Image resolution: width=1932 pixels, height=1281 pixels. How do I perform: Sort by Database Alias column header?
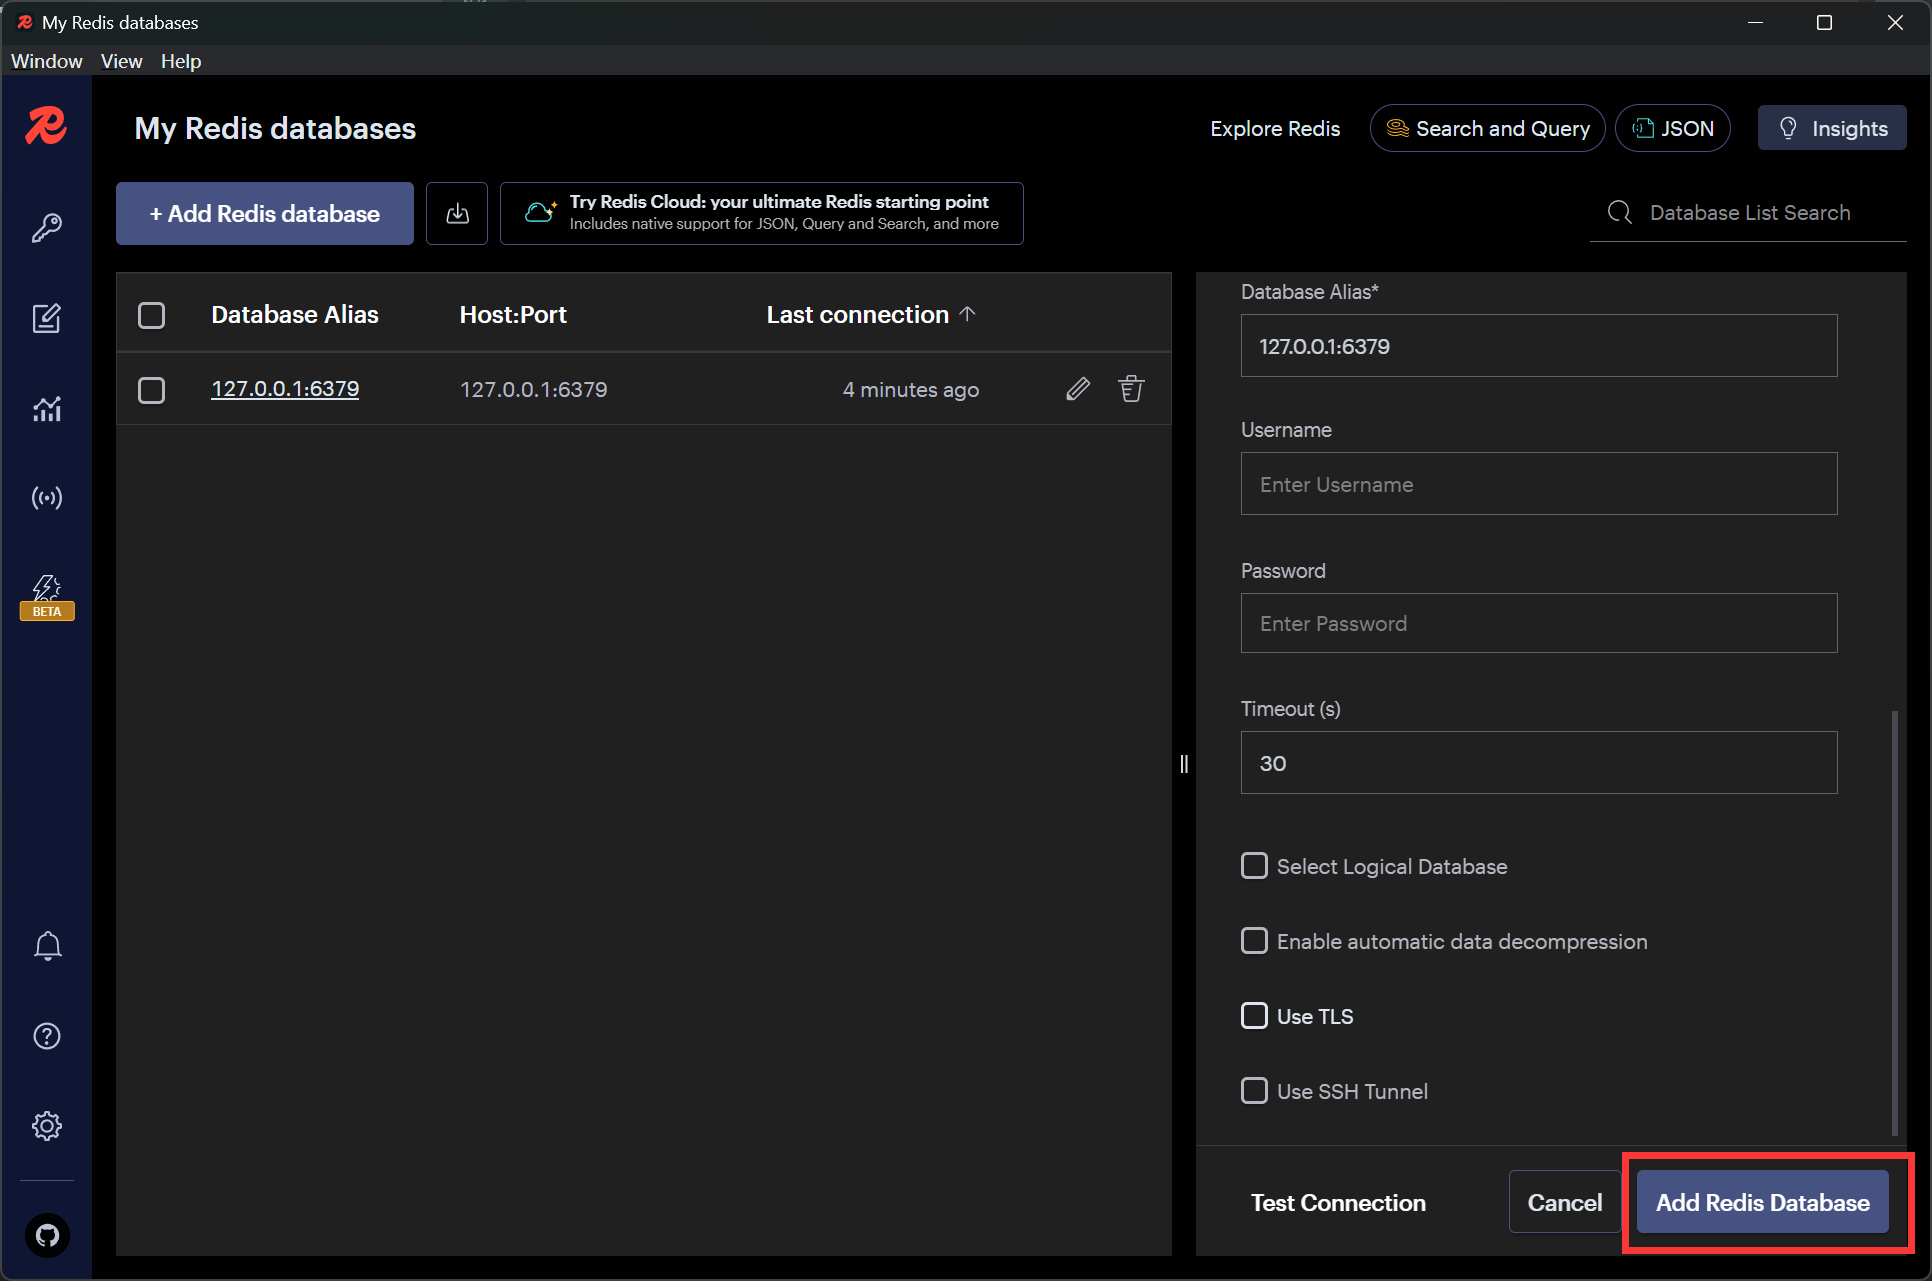295,315
